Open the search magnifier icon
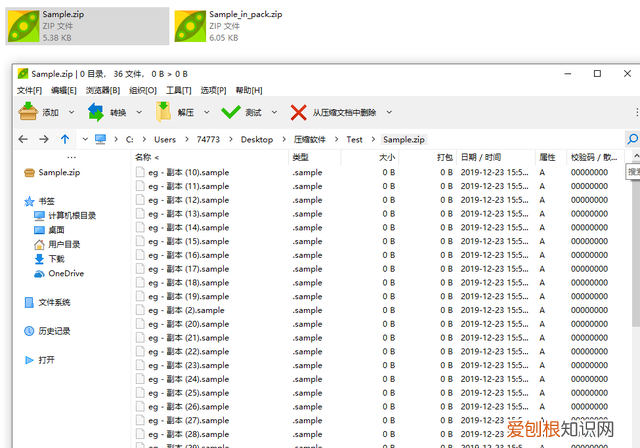Screen dimensions: 640x448 (632, 139)
